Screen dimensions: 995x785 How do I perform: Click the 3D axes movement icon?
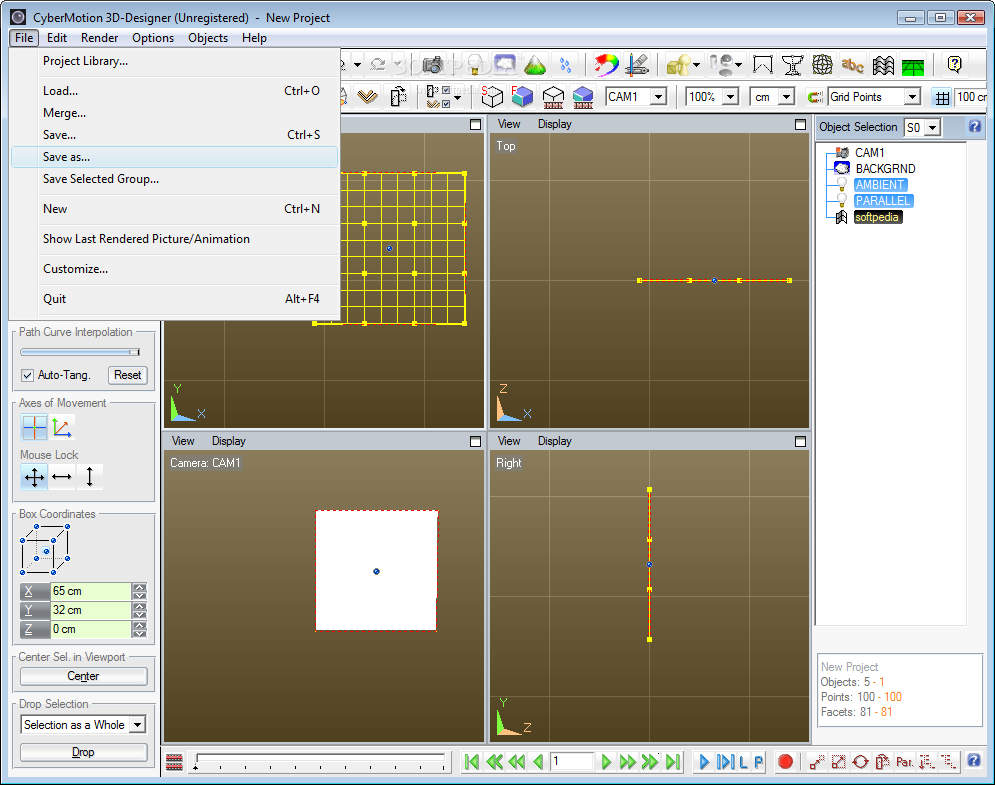(62, 427)
